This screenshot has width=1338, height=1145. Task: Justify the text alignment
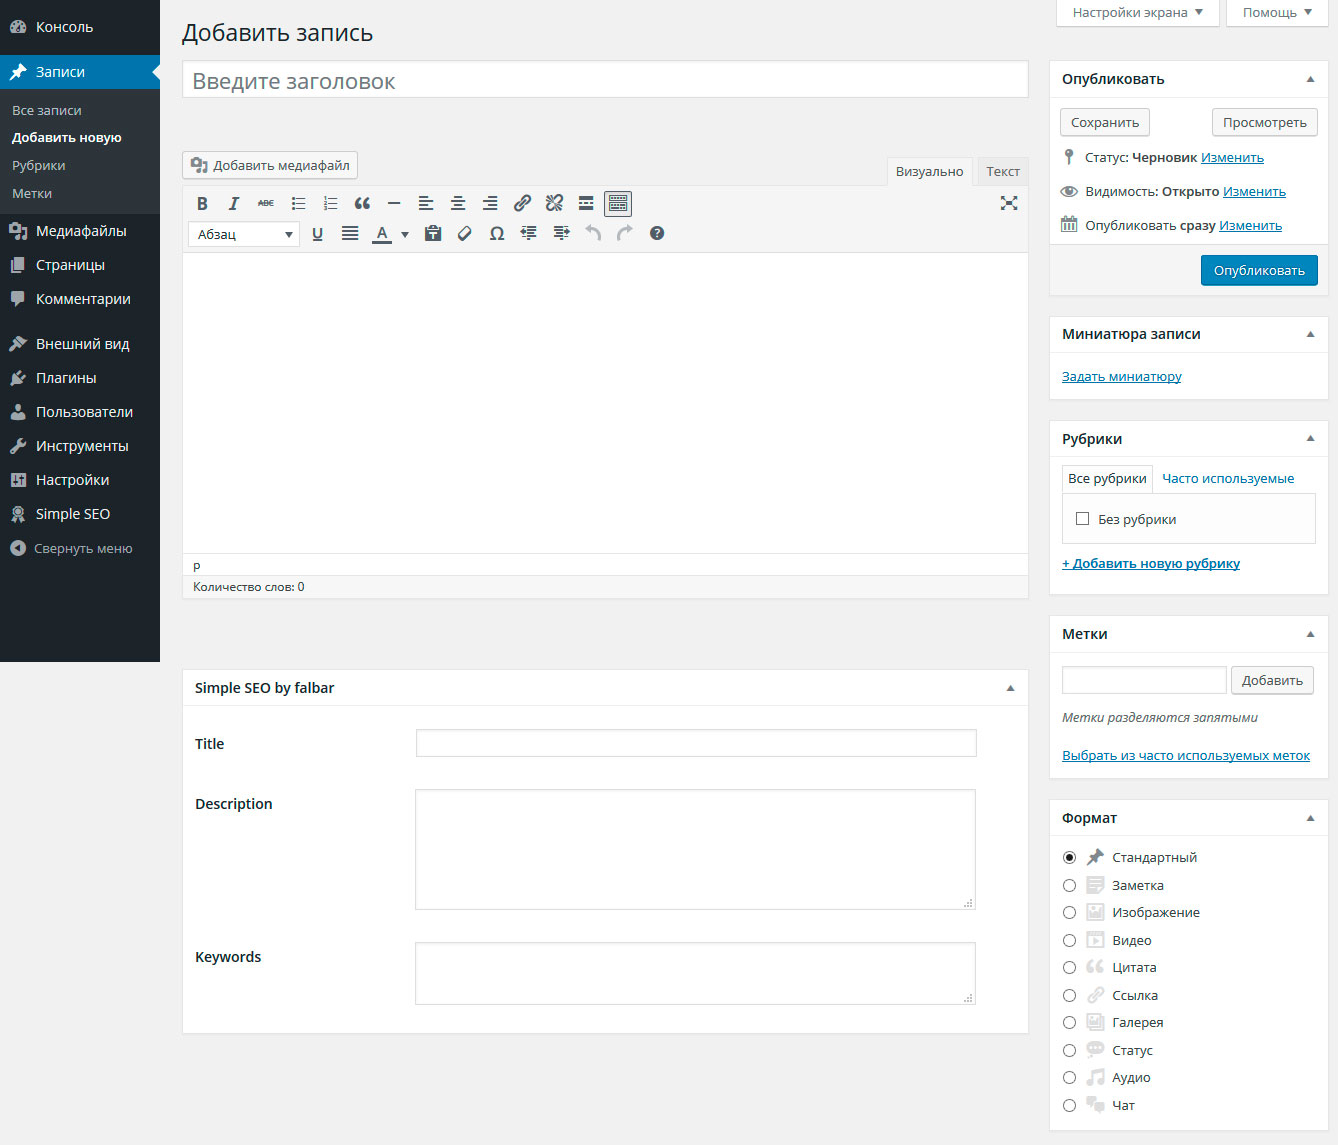[350, 233]
